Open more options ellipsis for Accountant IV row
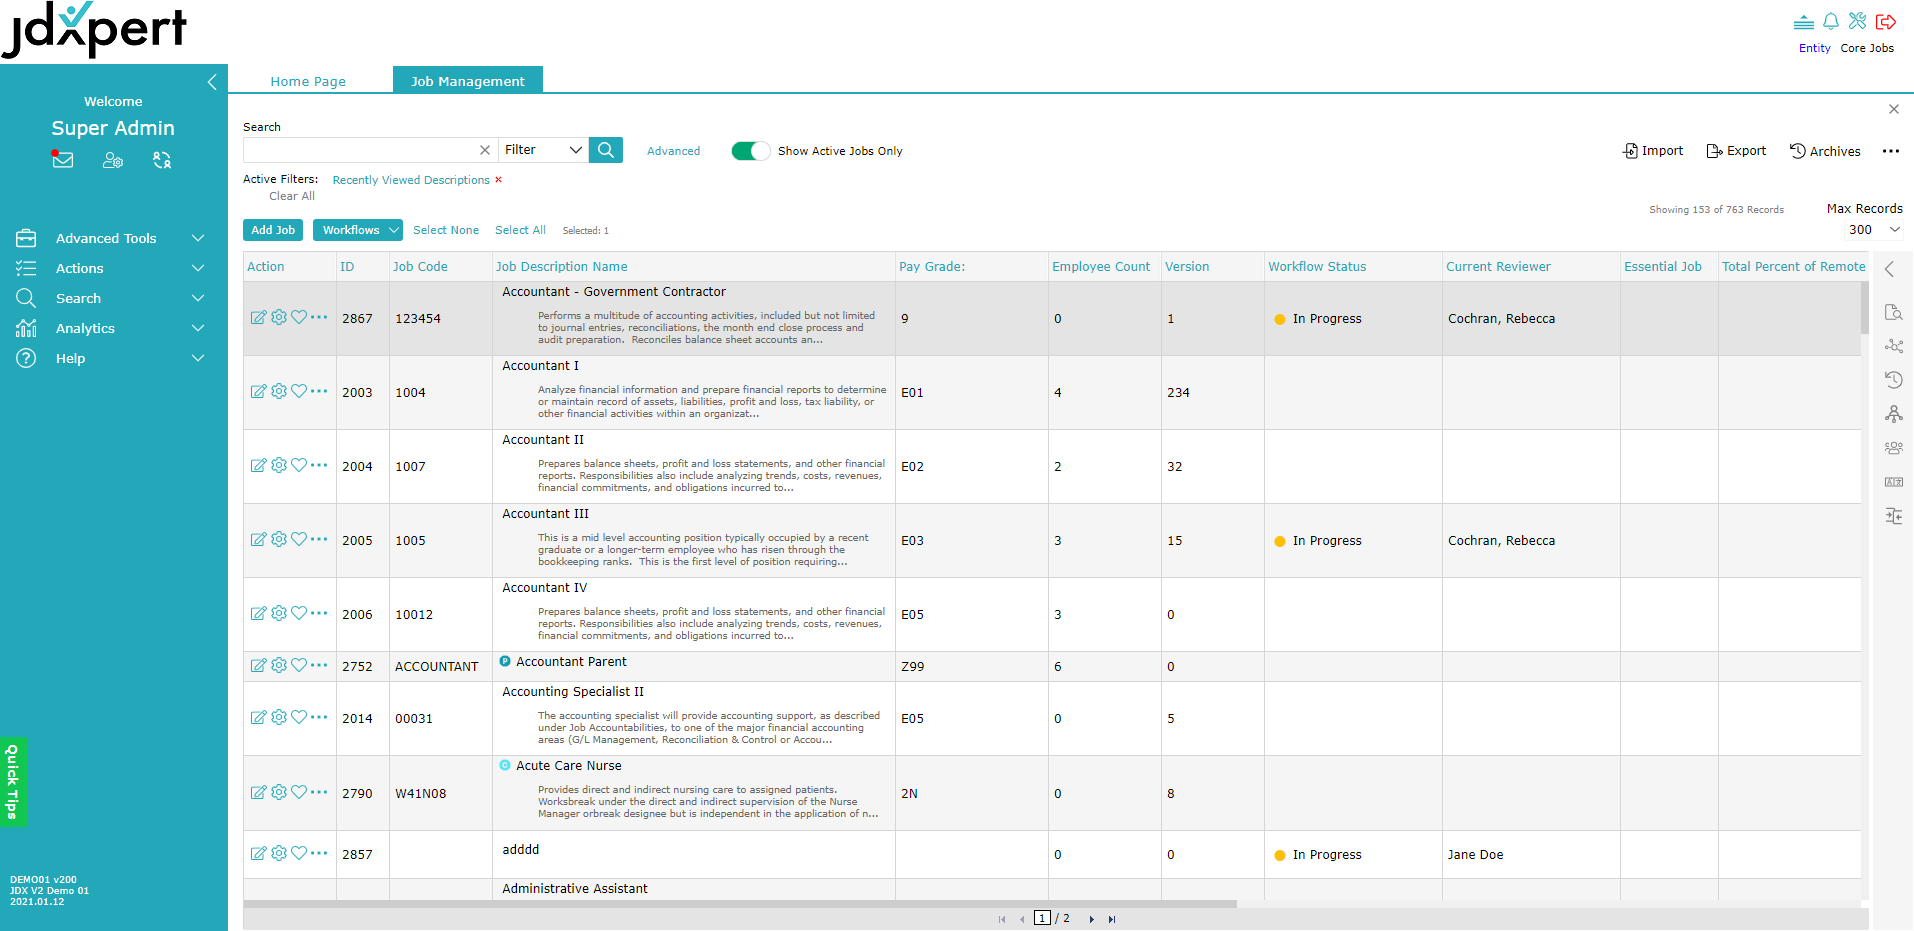Viewport: 1914px width, 931px height. tap(319, 613)
